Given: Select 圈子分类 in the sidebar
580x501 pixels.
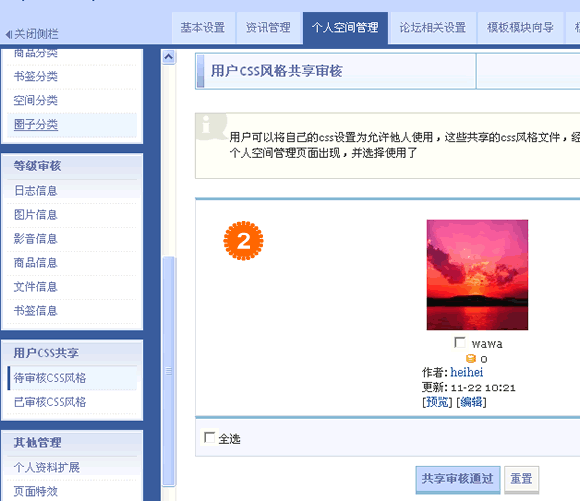Looking at the screenshot, I should tap(36, 125).
